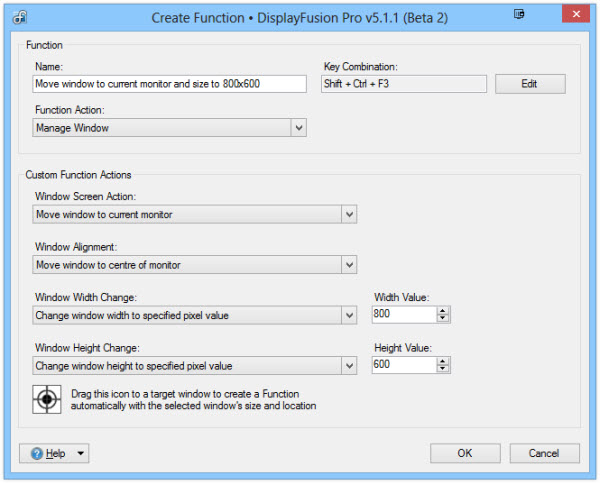Expand the Window Height Change dropdown
The image size is (600, 483).
click(349, 366)
